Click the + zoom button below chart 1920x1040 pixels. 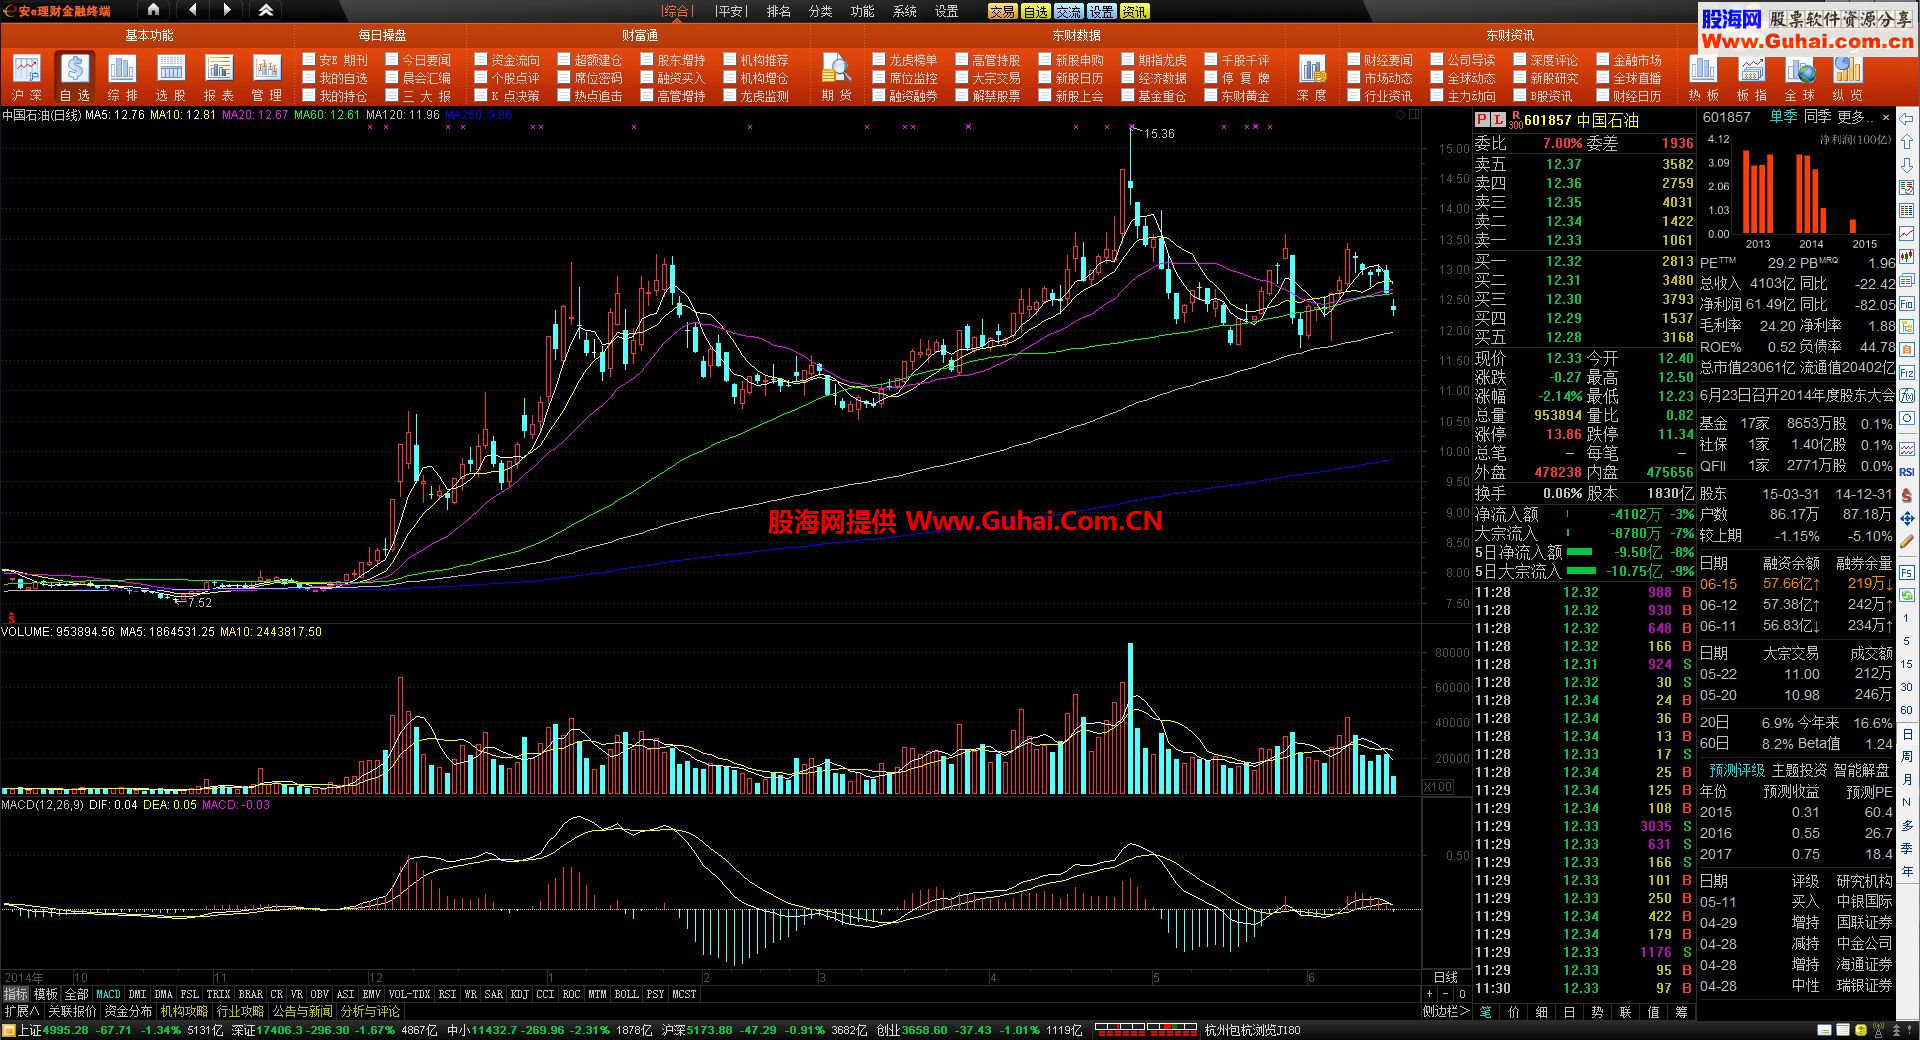(1430, 994)
